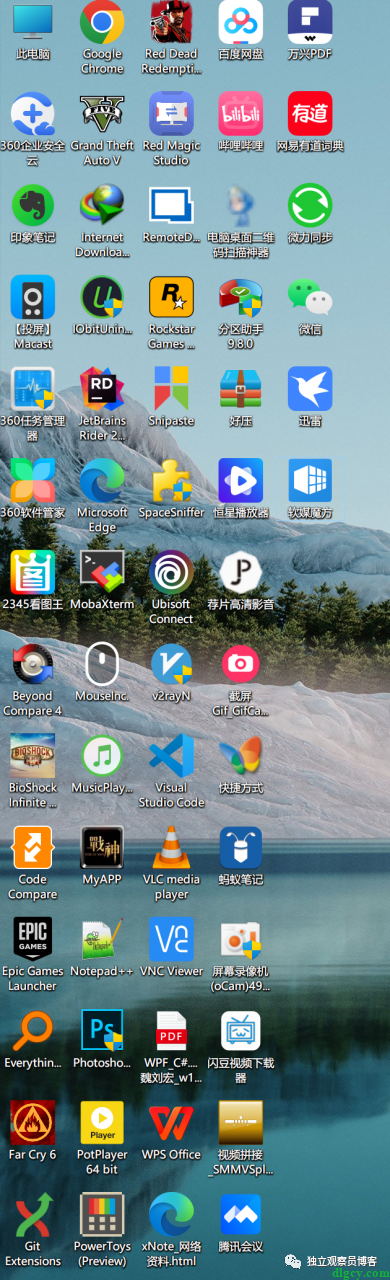The height and width of the screenshot is (1280, 390).
Task: Open Rockstar Games Launcher icon
Action: (x=171, y=297)
